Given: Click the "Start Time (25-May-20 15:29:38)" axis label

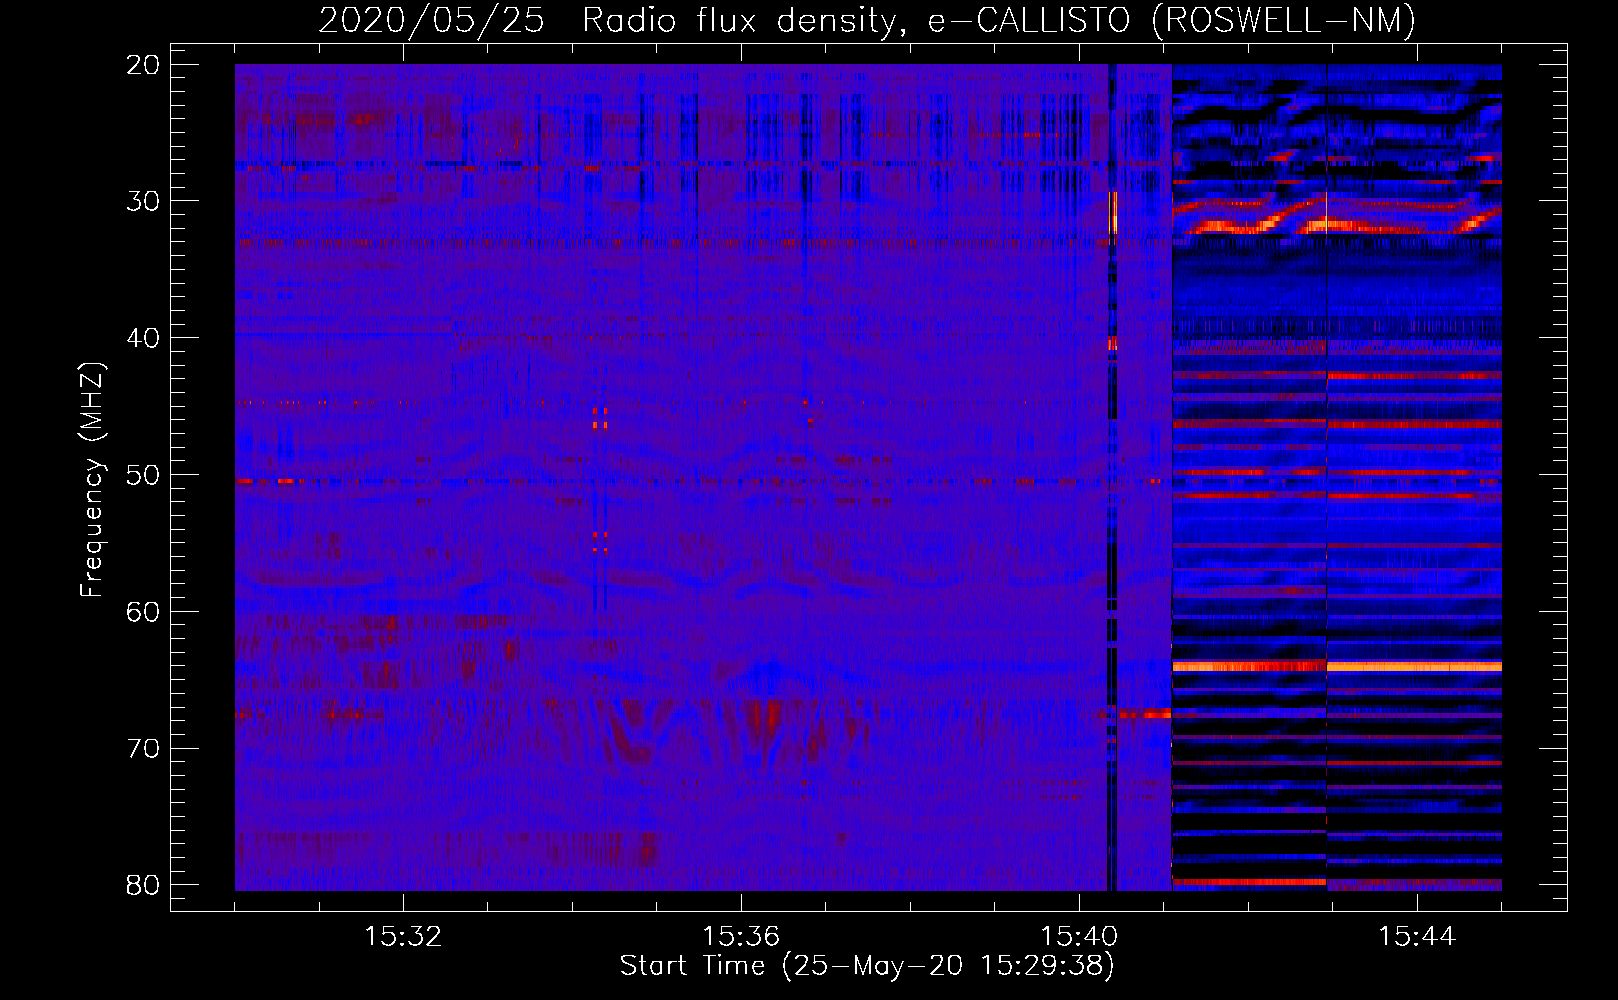Looking at the screenshot, I should [x=867, y=966].
